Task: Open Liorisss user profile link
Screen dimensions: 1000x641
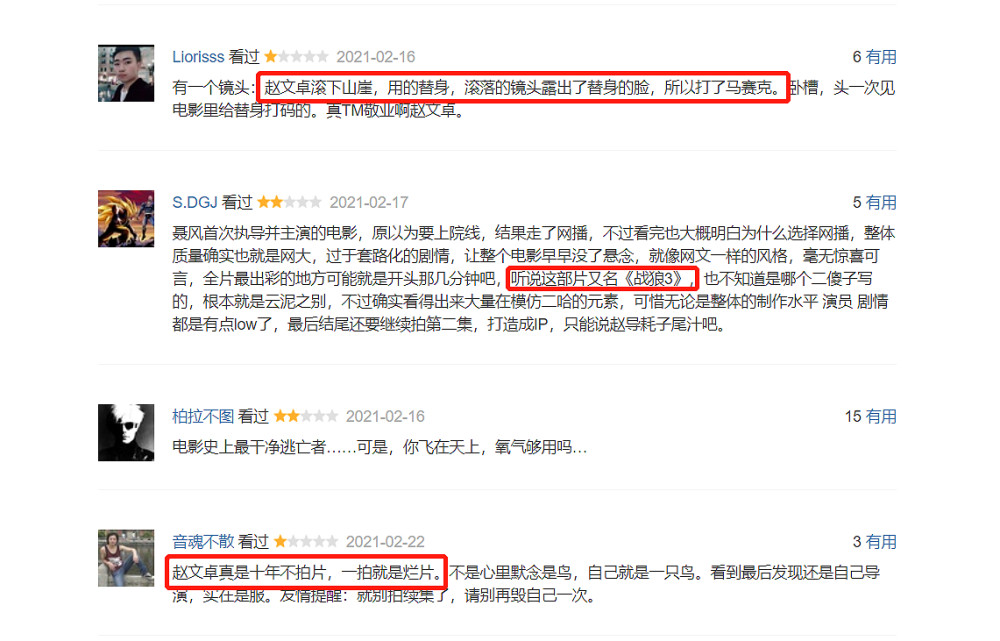Action: 198,57
